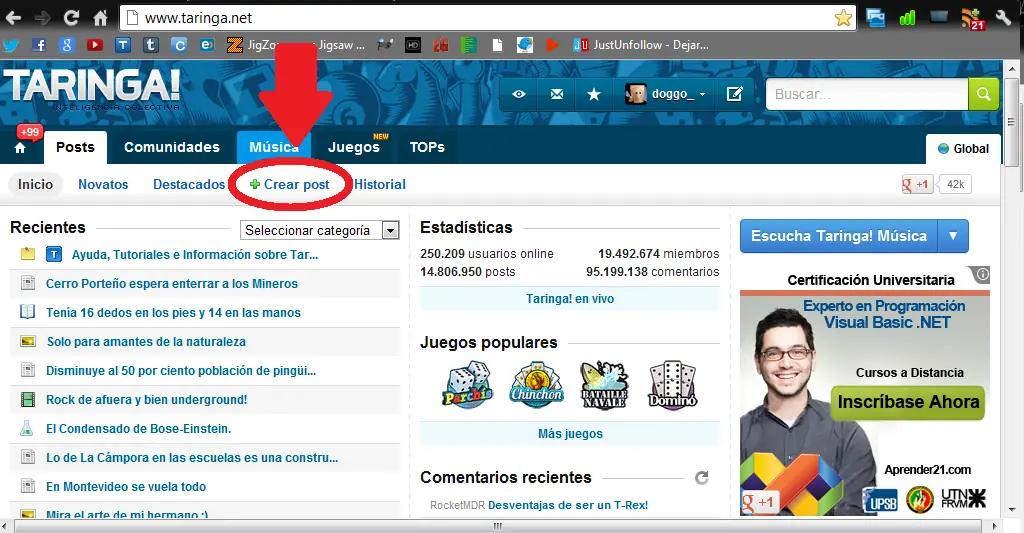Click the Crear post link

pyautogui.click(x=289, y=184)
